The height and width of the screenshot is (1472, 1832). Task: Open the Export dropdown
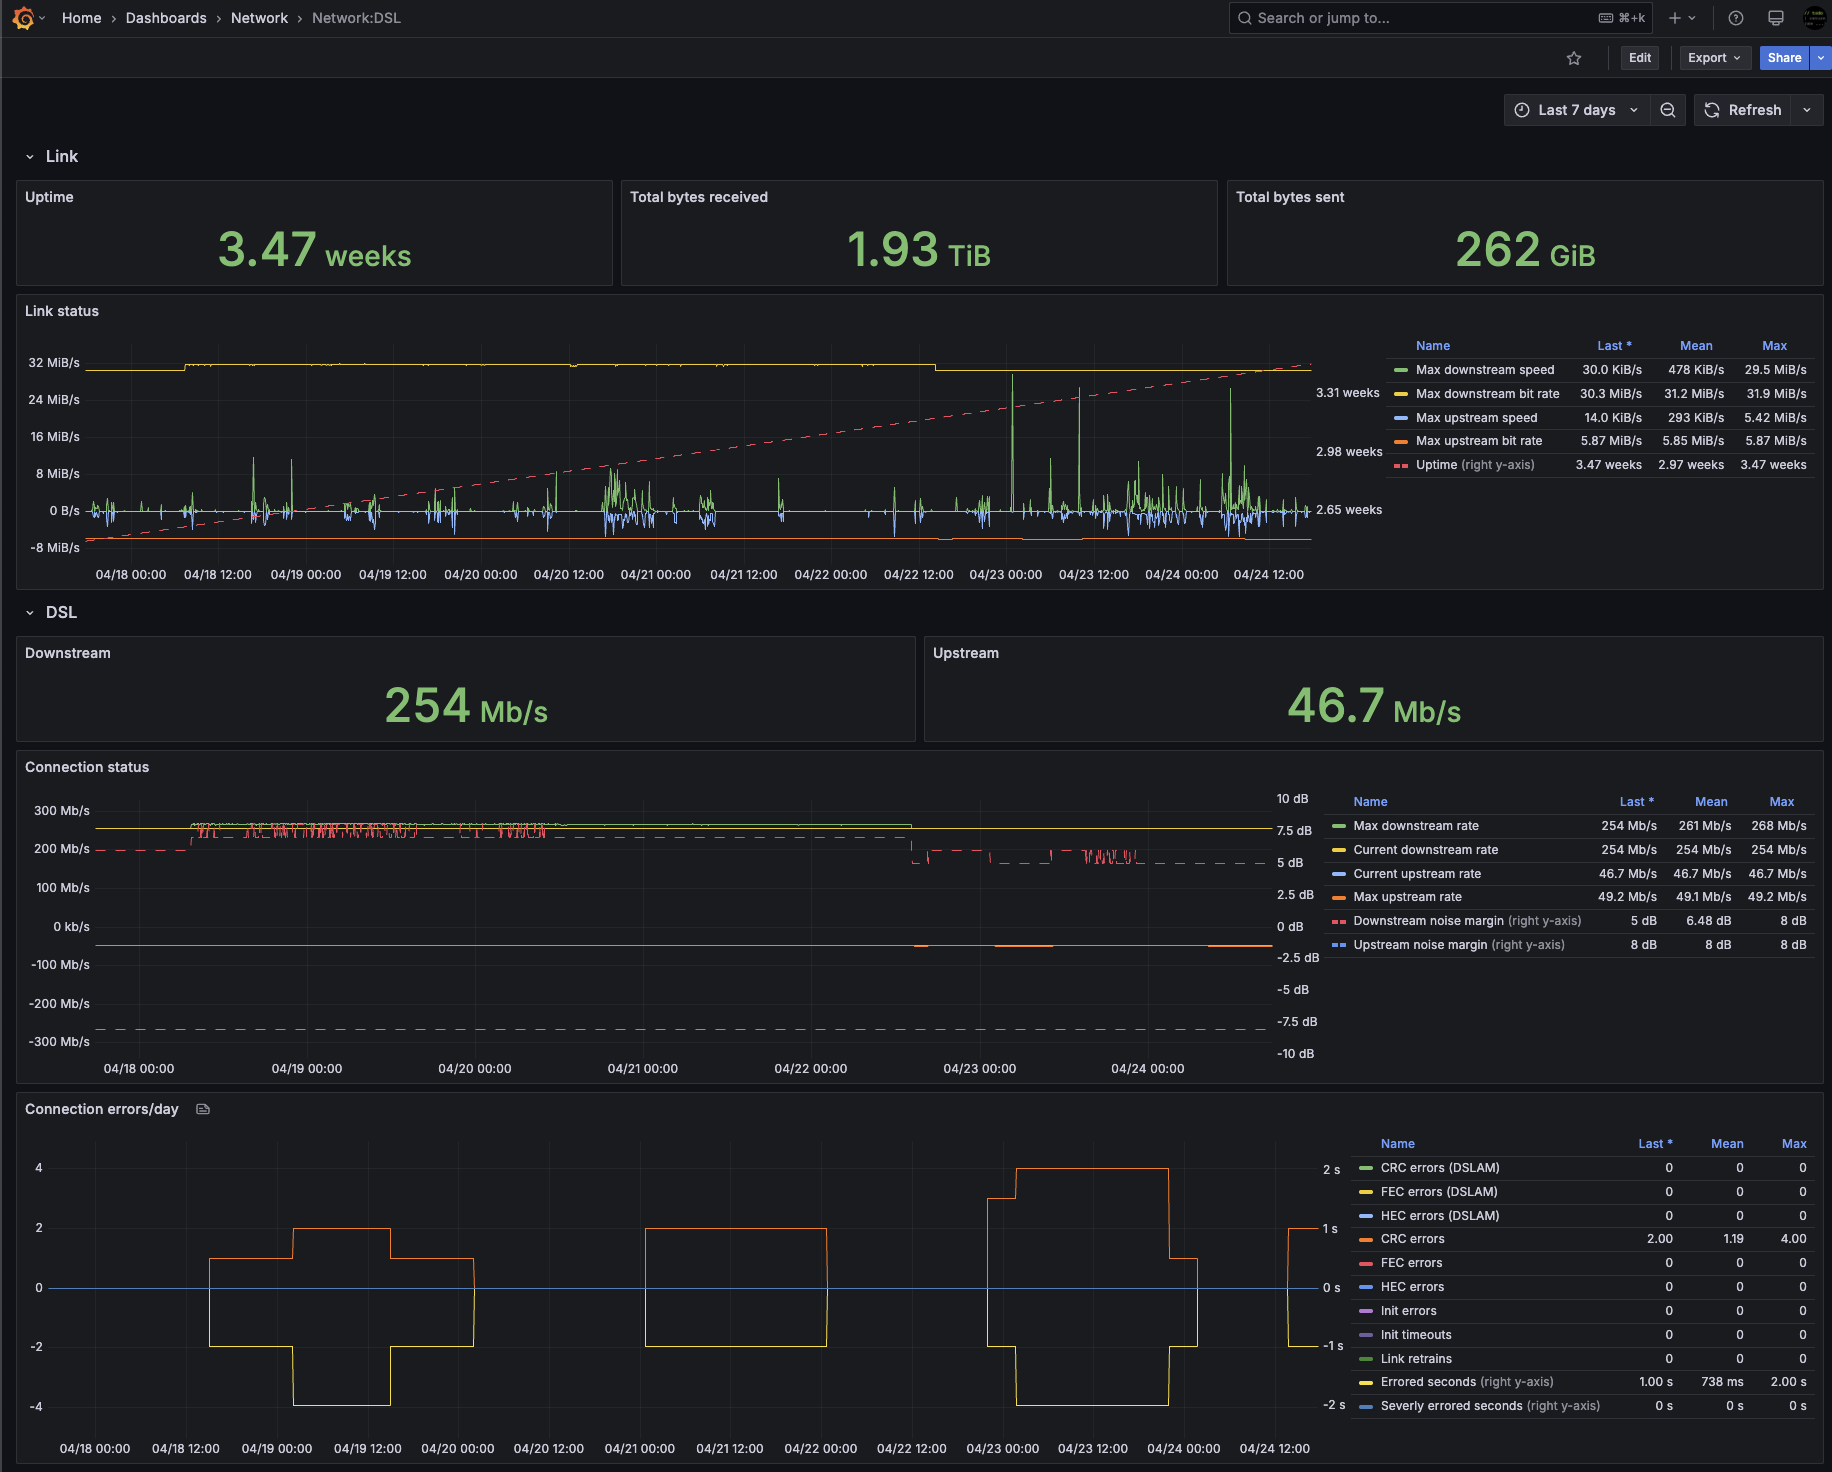click(x=1715, y=58)
